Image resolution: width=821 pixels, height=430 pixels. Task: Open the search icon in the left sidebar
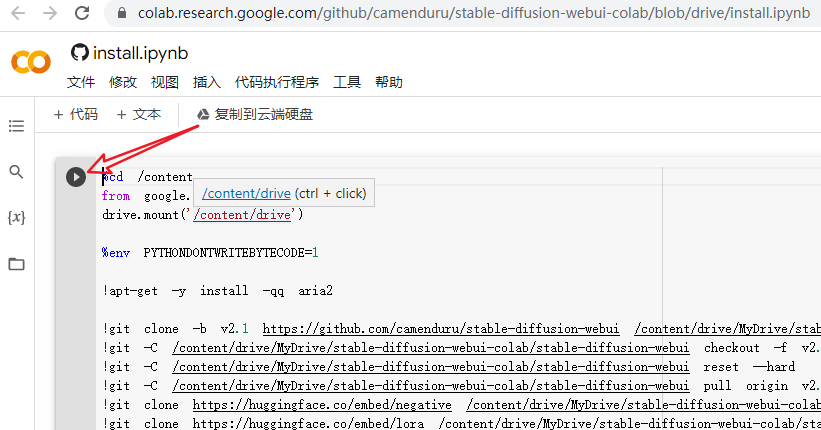coord(16,172)
